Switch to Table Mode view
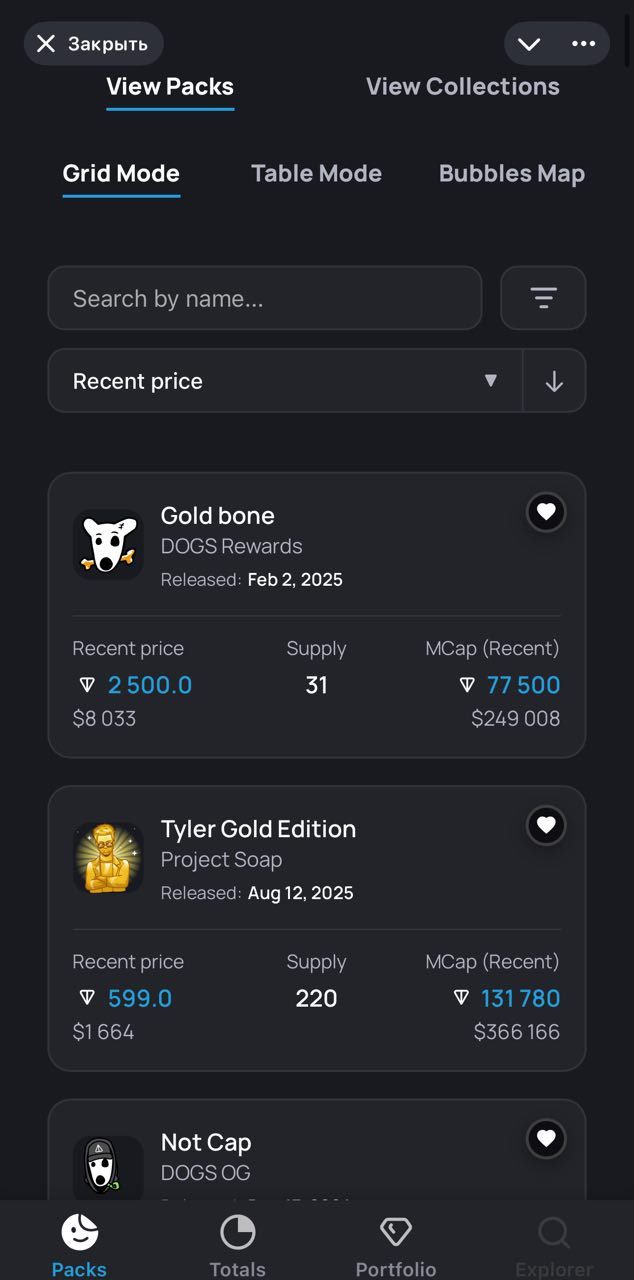This screenshot has height=1280, width=634. pos(316,173)
